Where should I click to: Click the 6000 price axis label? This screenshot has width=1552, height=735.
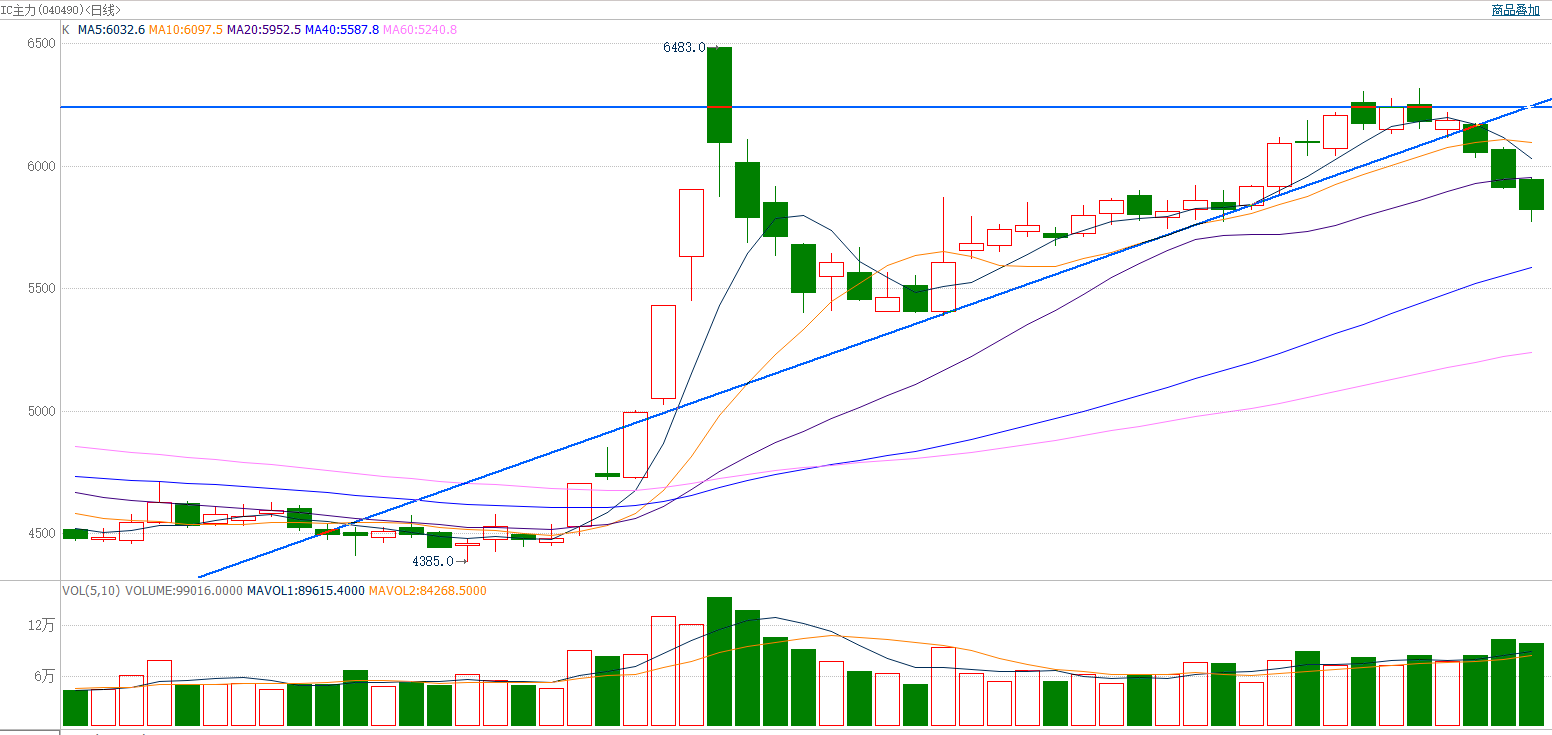[x=42, y=167]
